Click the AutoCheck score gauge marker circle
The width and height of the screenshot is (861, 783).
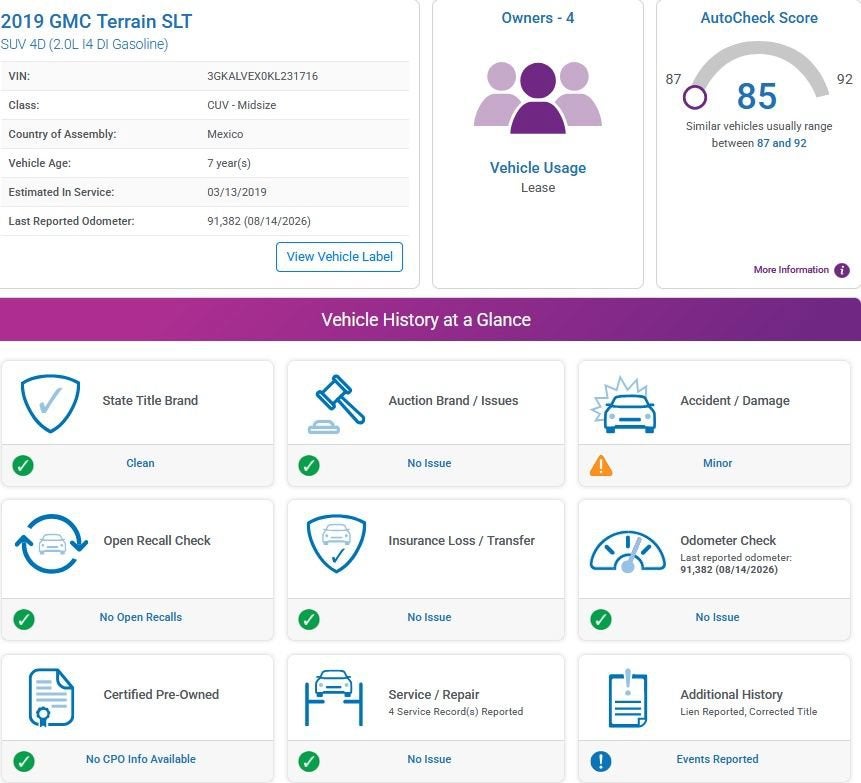pyautogui.click(x=695, y=97)
